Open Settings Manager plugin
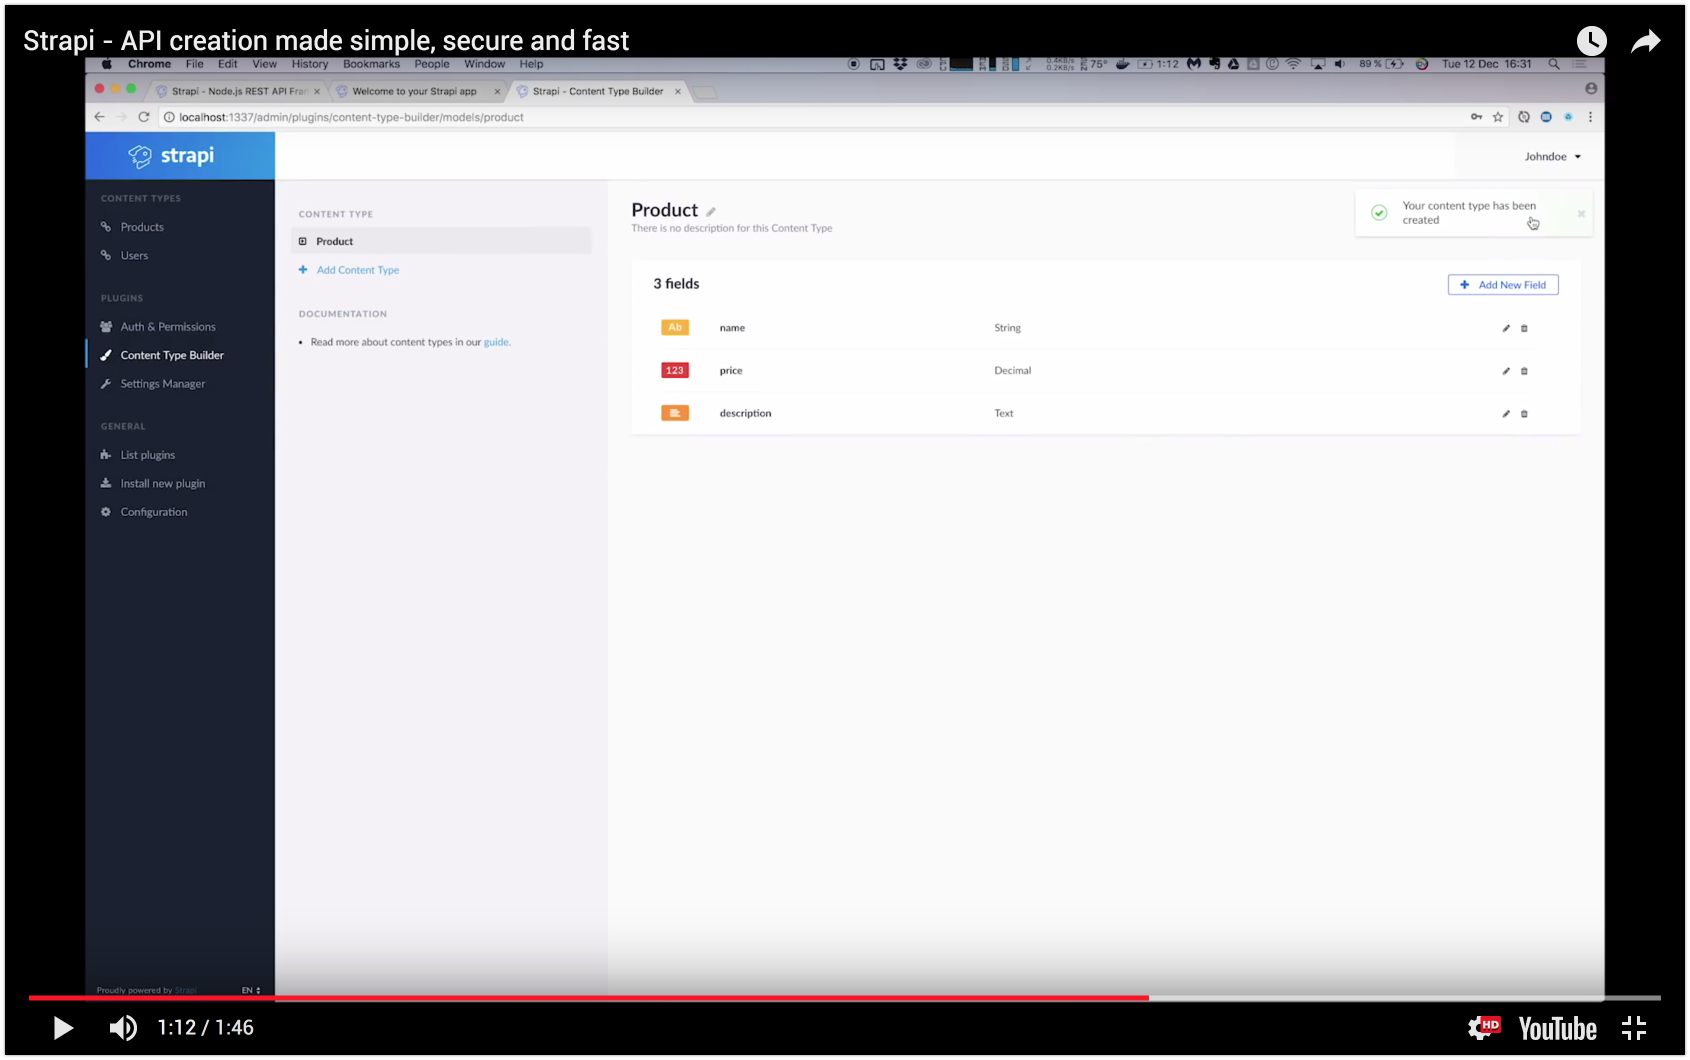 click(x=163, y=384)
